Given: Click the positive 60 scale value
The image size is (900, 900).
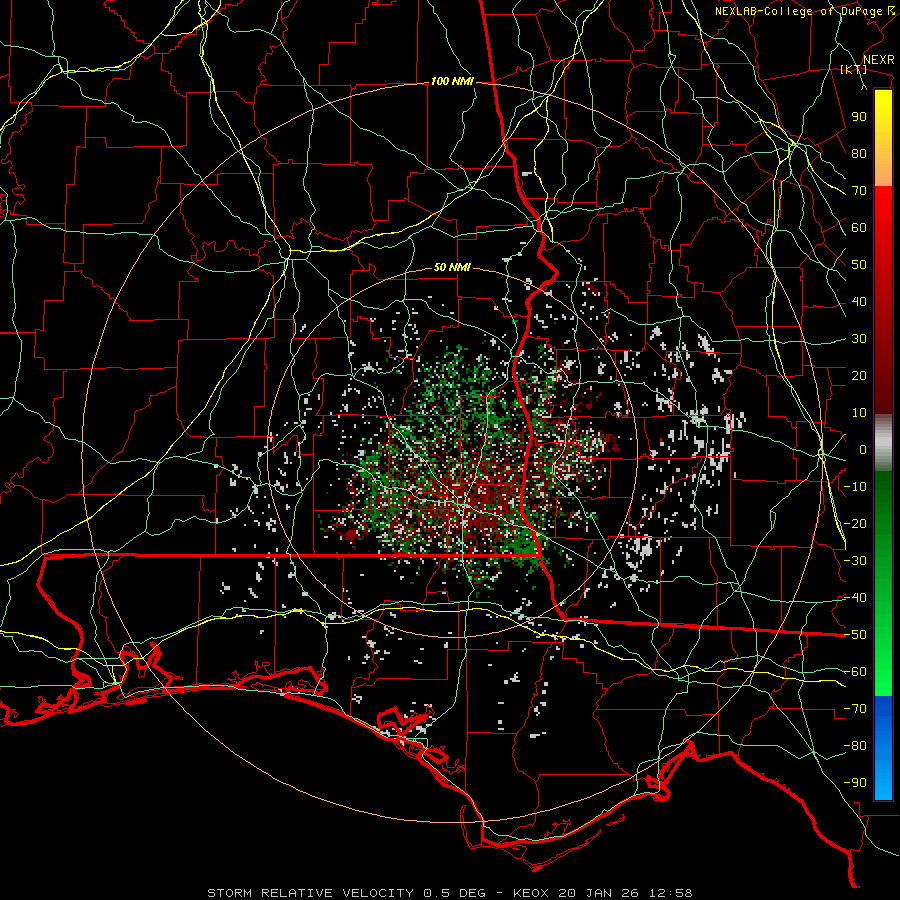Looking at the screenshot, I should tap(859, 227).
